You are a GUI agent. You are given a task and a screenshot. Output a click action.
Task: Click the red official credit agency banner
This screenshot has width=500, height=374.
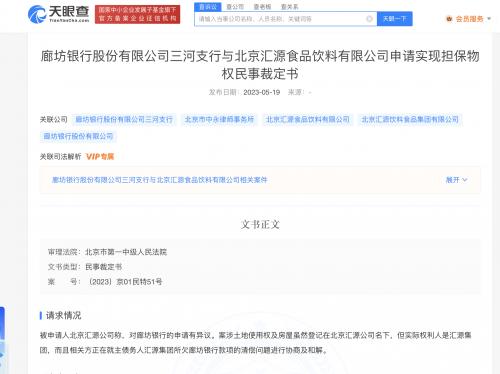pyautogui.click(x=137, y=14)
